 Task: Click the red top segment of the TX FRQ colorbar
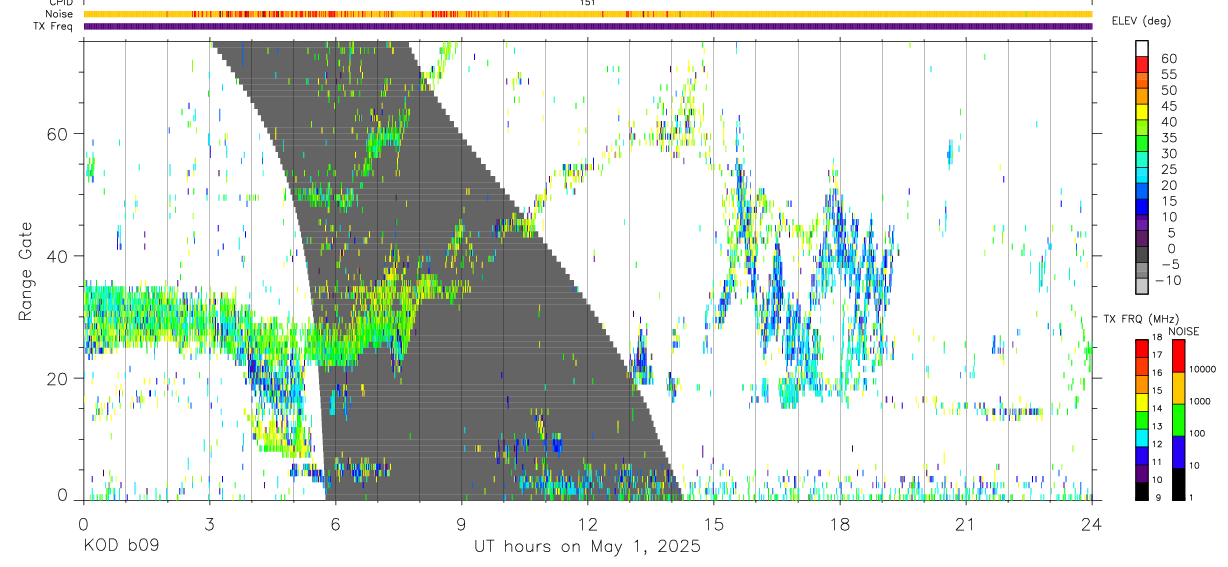(x=1142, y=347)
